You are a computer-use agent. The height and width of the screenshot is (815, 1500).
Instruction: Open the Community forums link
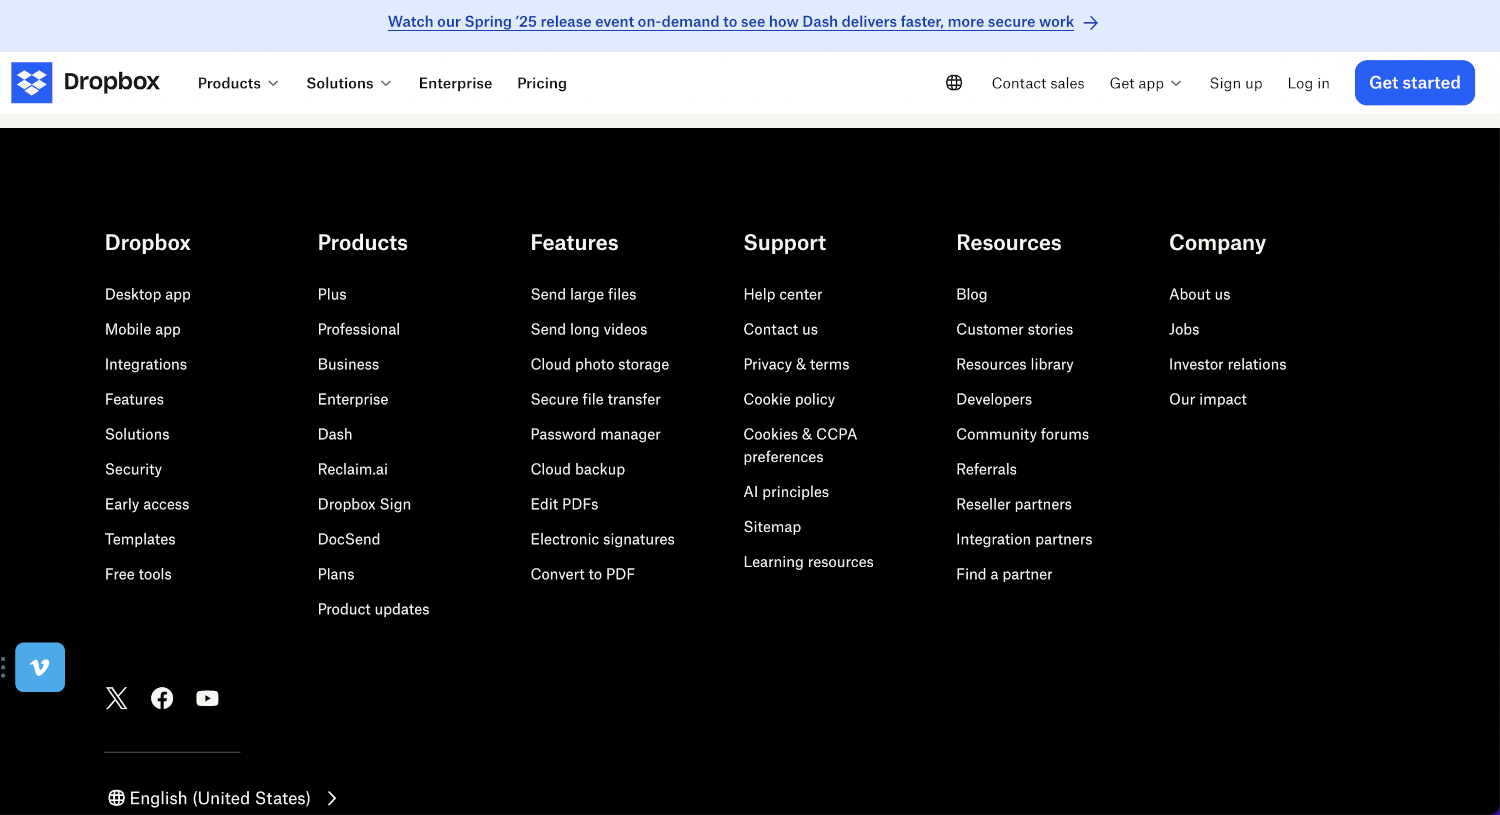(x=1022, y=434)
